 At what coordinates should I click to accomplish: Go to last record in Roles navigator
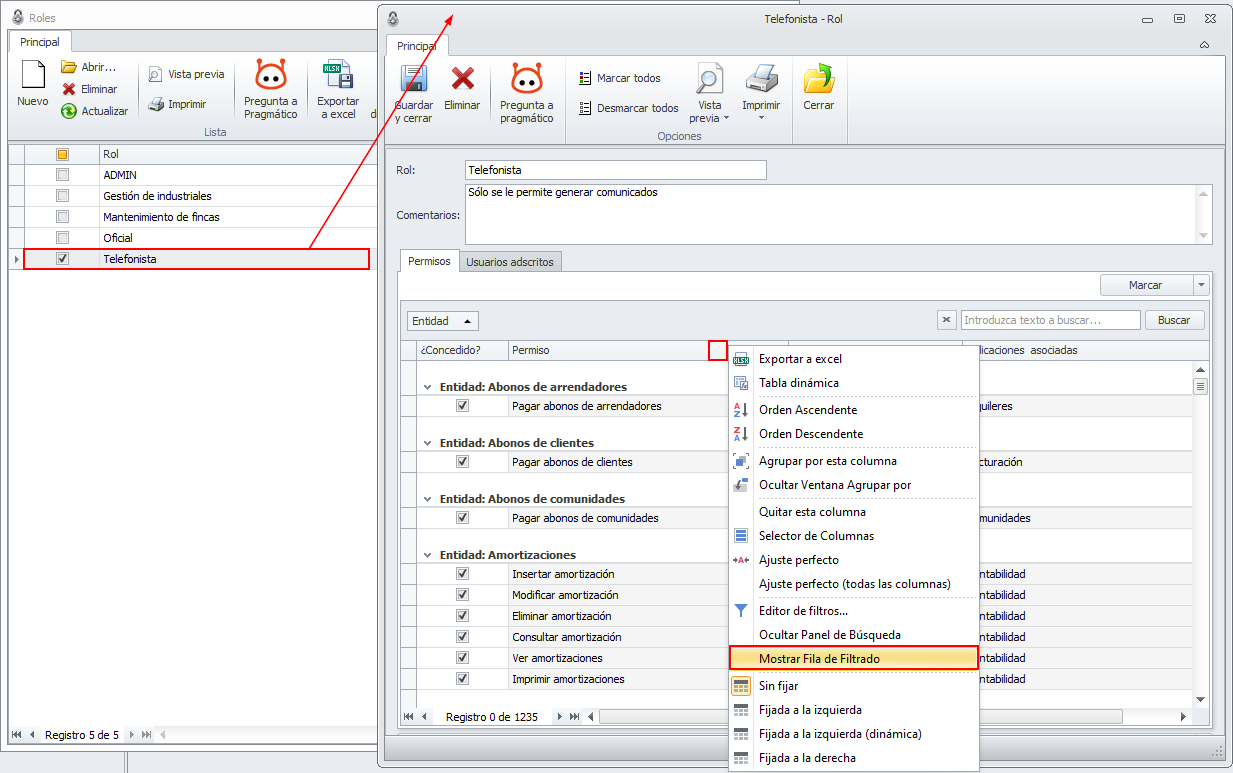[147, 735]
